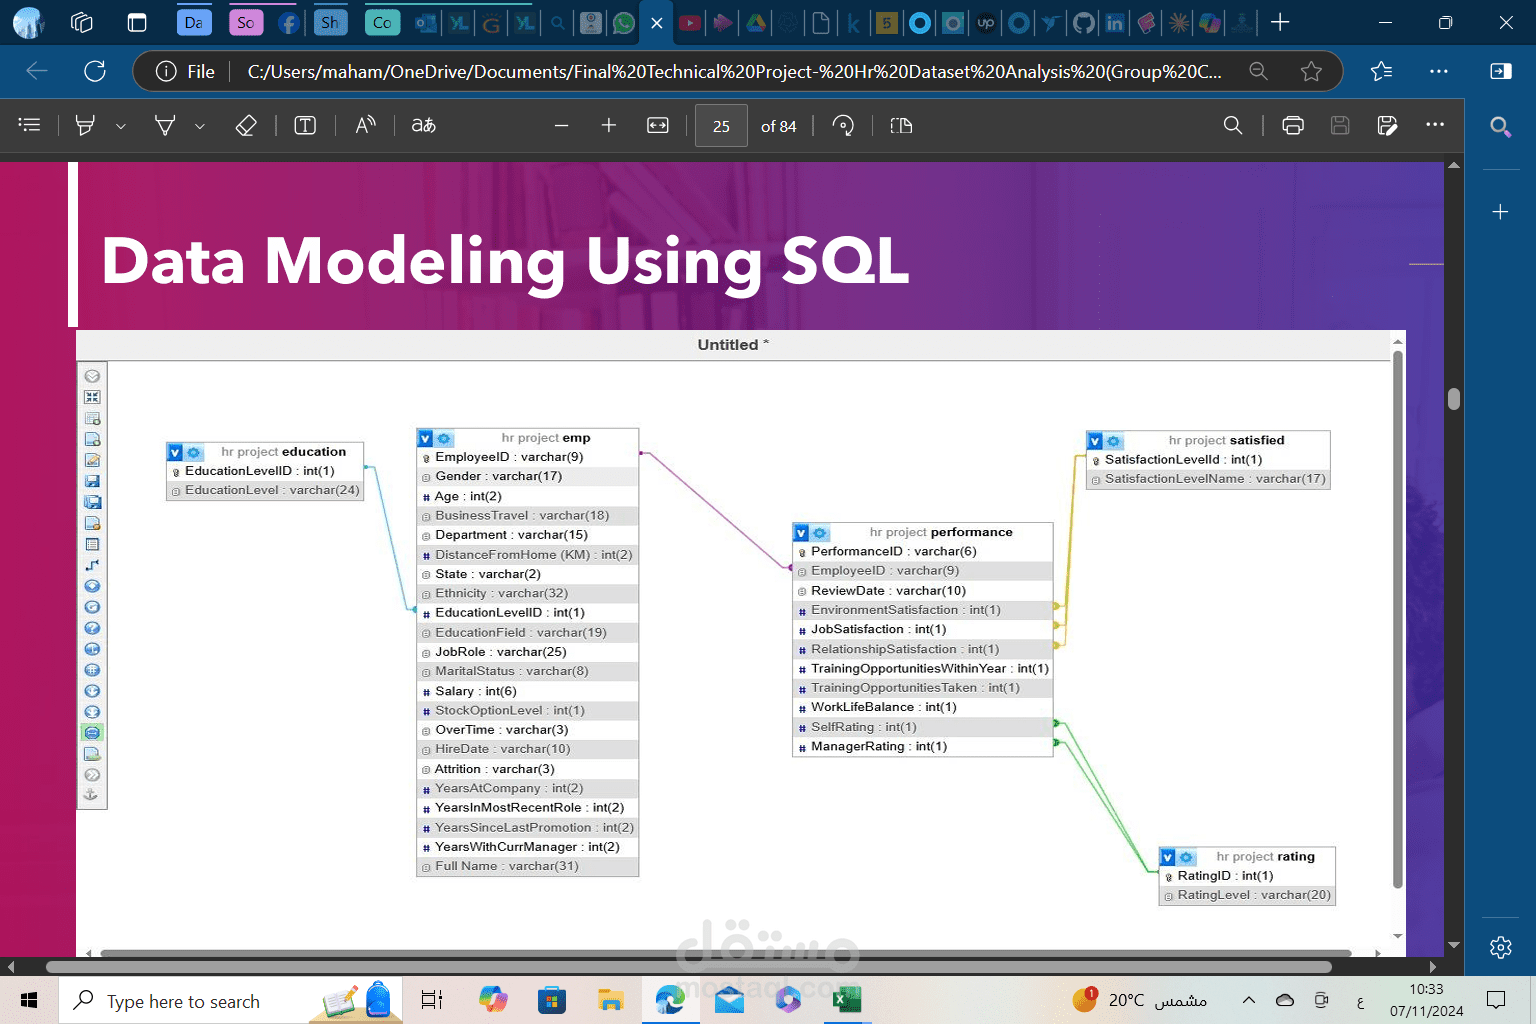This screenshot has width=1536, height=1024.
Task: Open Task View from taskbar
Action: tap(432, 1000)
